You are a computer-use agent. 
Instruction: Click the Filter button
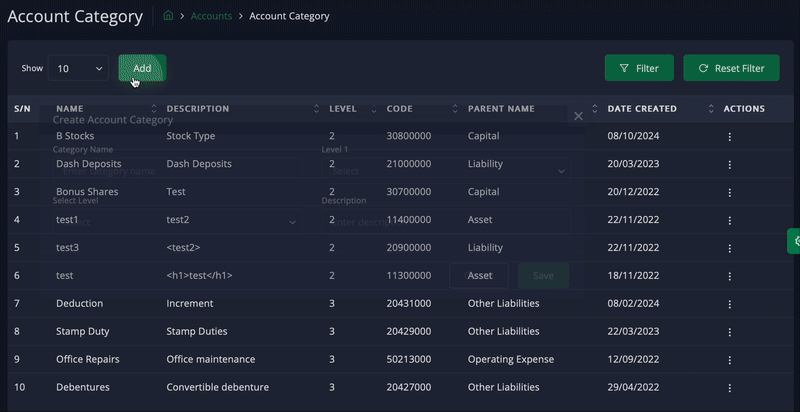(x=638, y=68)
